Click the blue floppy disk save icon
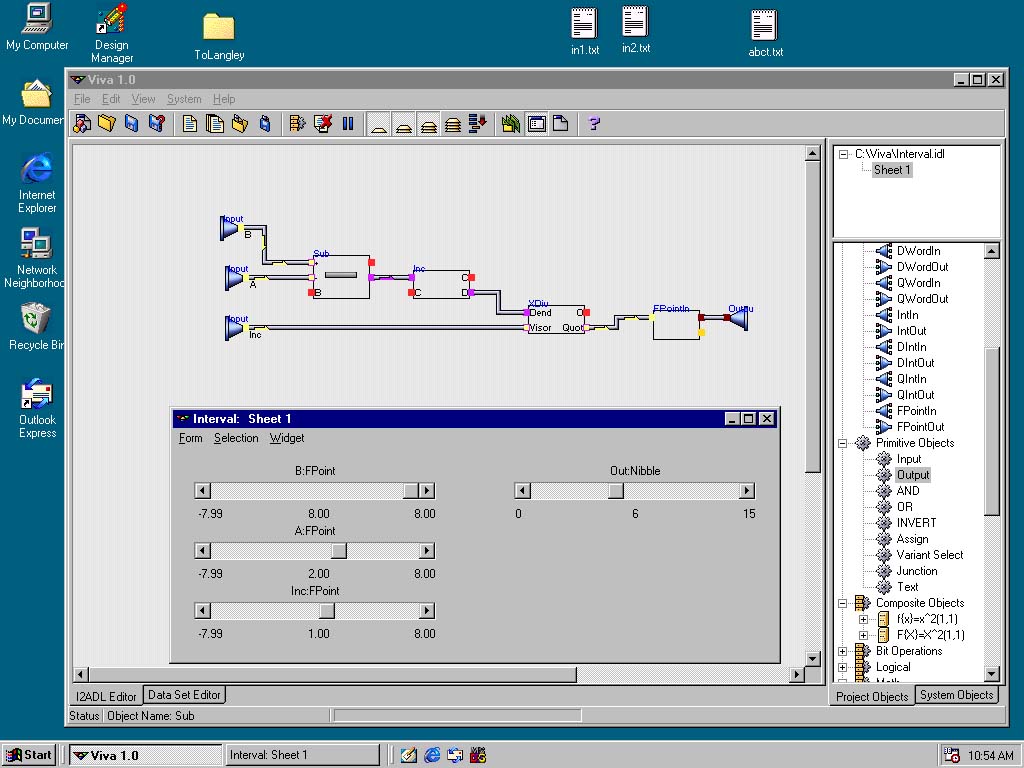Viewport: 1024px width, 768px height. point(131,124)
